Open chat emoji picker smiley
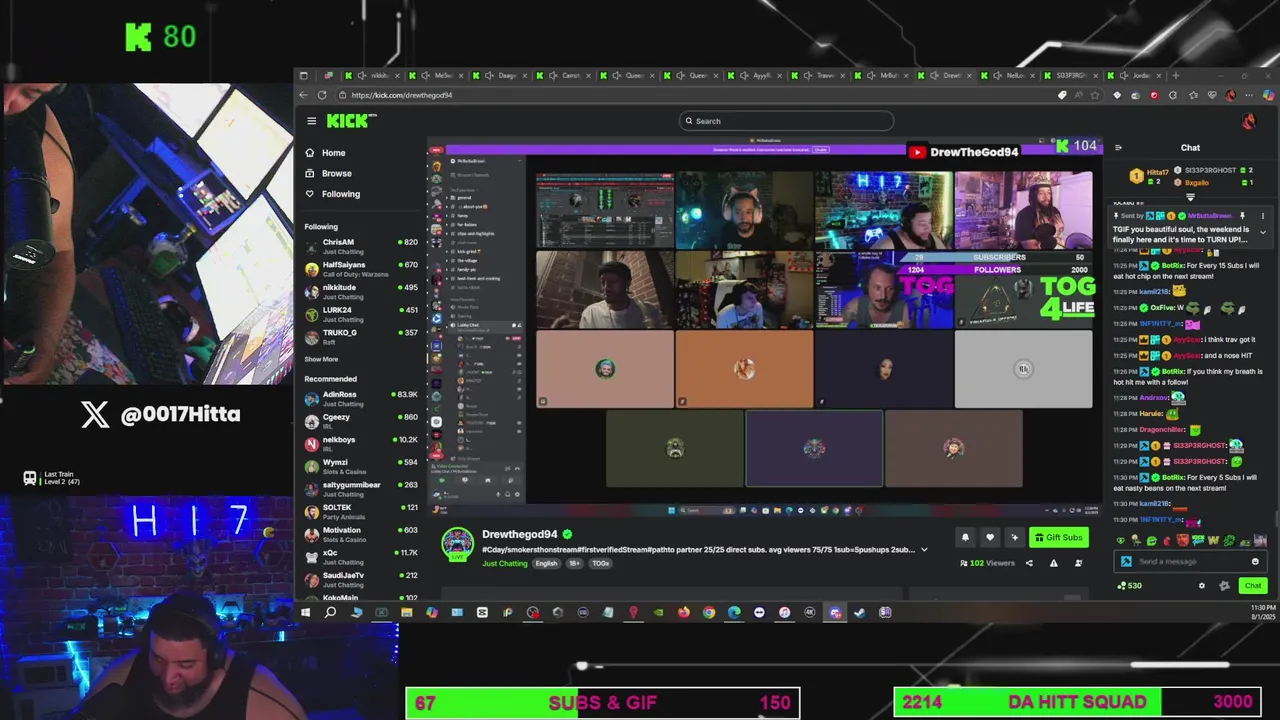Viewport: 1280px width, 720px height. pyautogui.click(x=1255, y=561)
